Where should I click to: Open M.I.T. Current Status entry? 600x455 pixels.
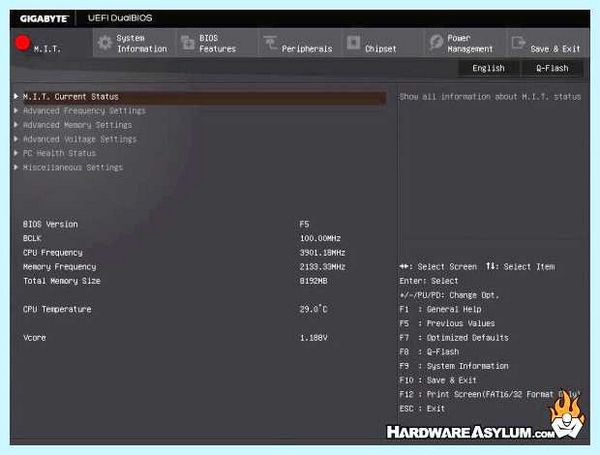point(204,97)
